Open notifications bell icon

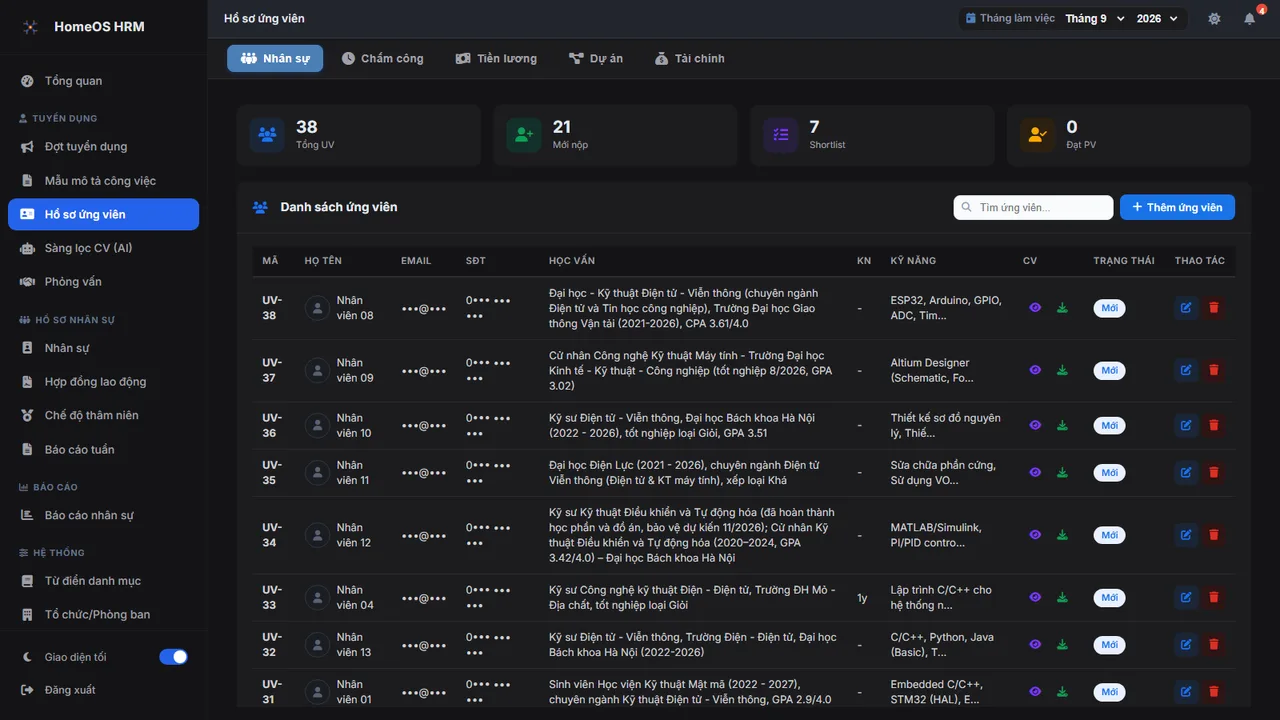click(1250, 19)
